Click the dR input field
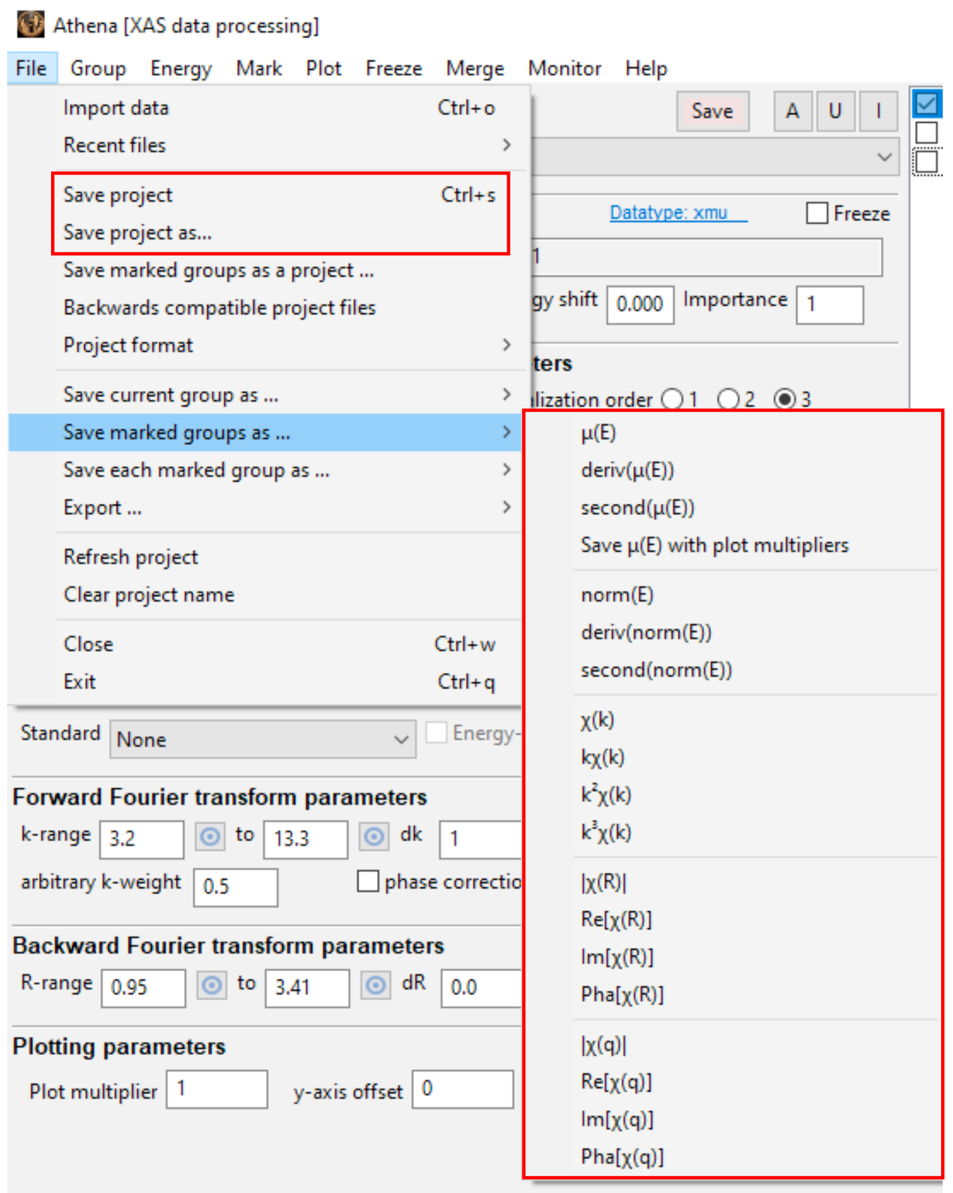 tap(481, 988)
